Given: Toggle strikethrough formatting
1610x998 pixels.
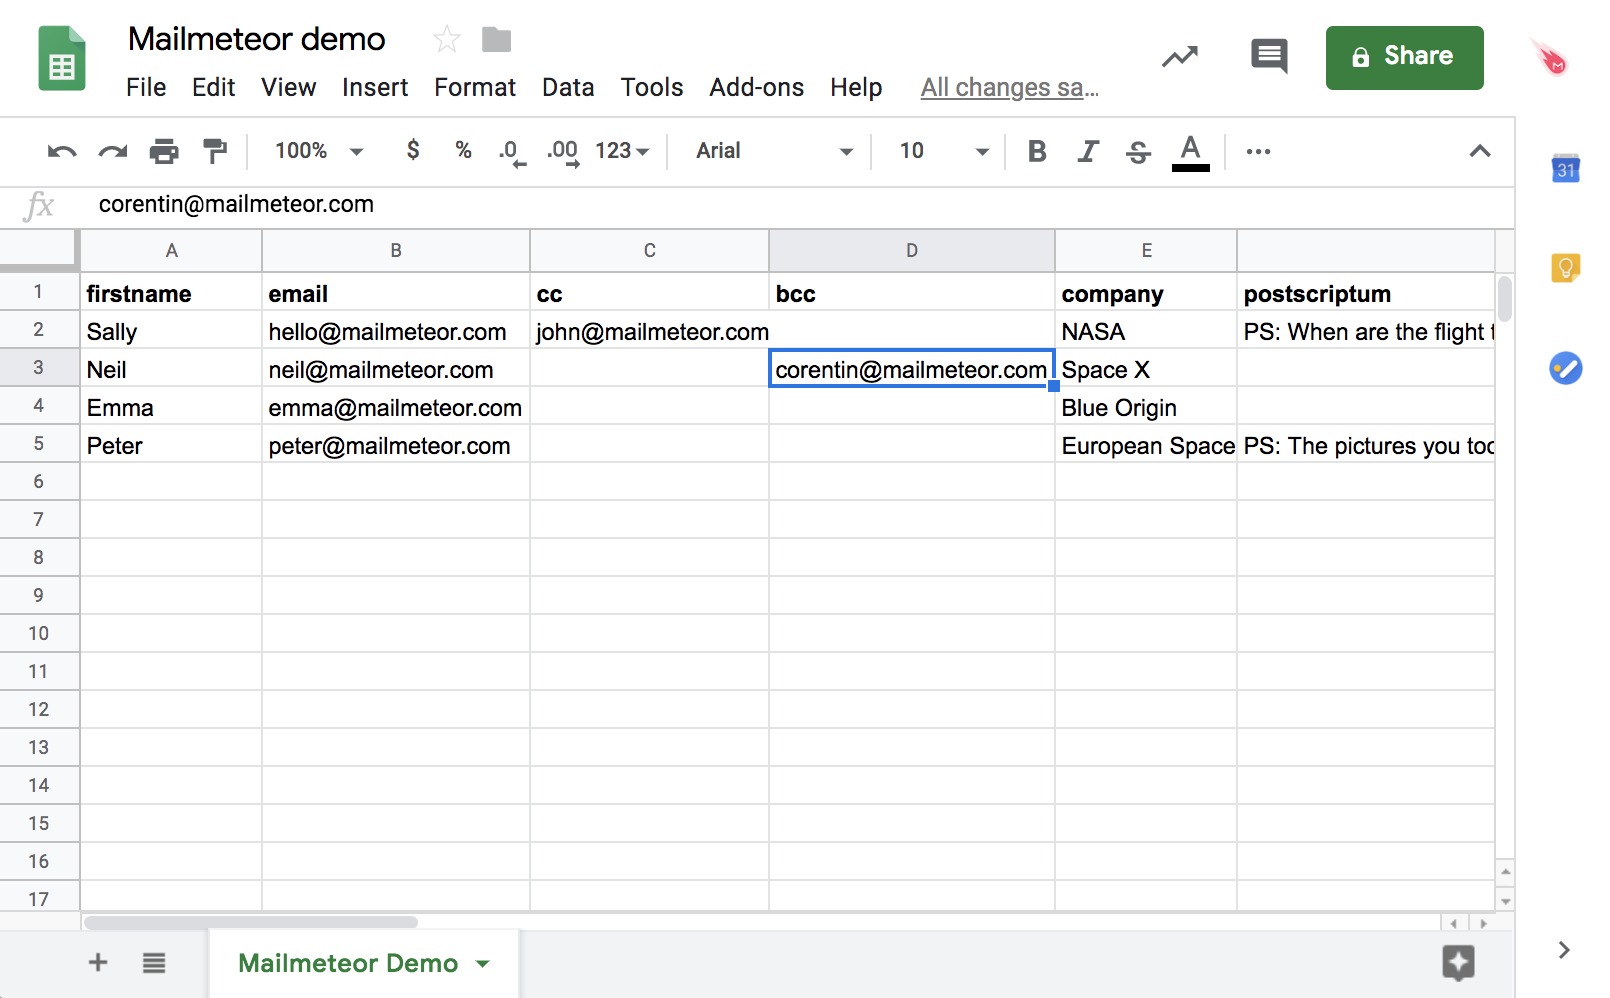Looking at the screenshot, I should 1138,152.
